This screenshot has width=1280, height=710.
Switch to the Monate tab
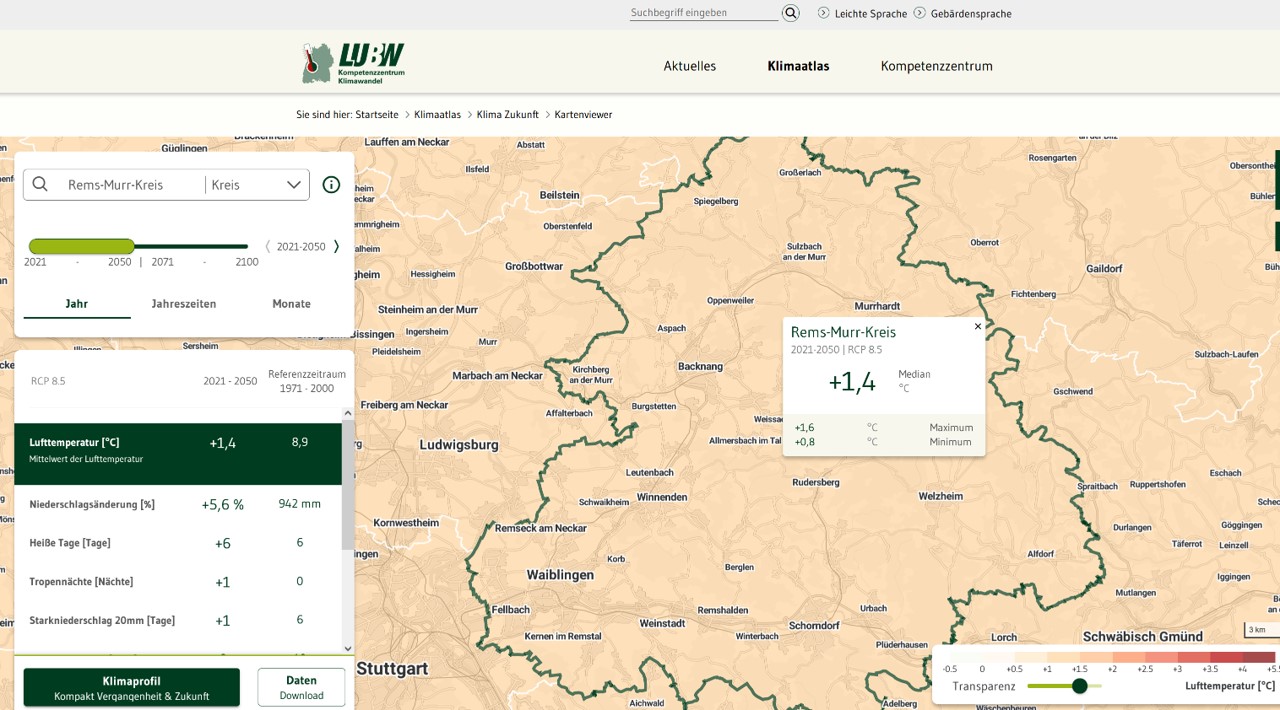(x=292, y=304)
